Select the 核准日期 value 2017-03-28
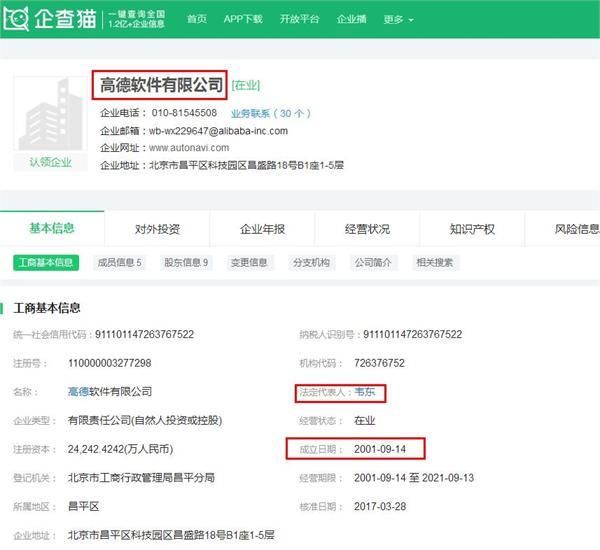 (380, 506)
